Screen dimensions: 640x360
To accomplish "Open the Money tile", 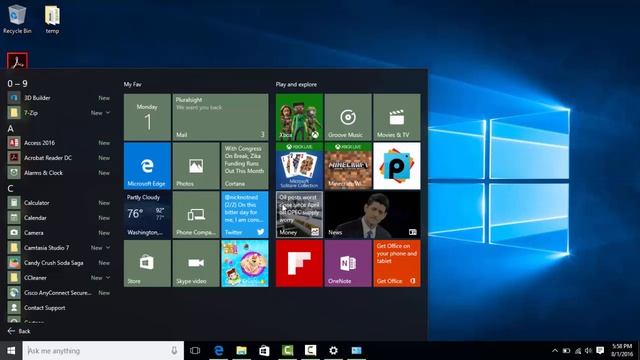I will (x=299, y=215).
